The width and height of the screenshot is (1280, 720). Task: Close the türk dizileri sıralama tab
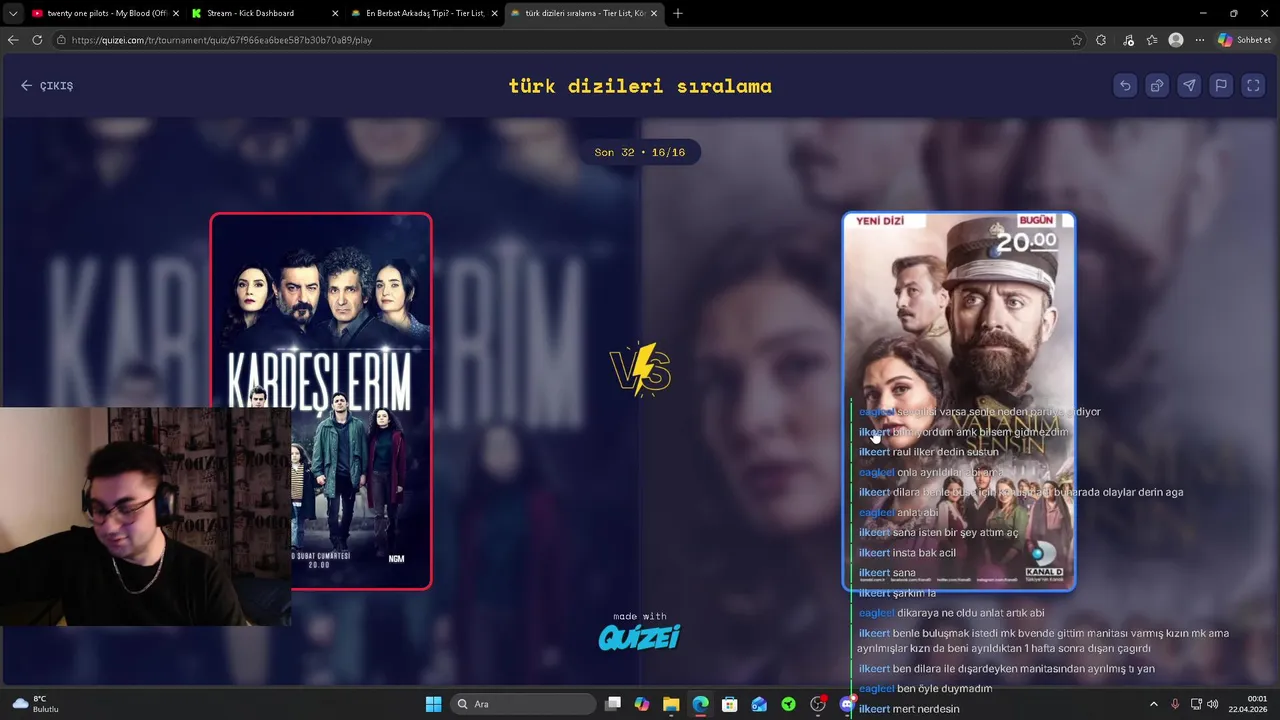[x=654, y=13]
